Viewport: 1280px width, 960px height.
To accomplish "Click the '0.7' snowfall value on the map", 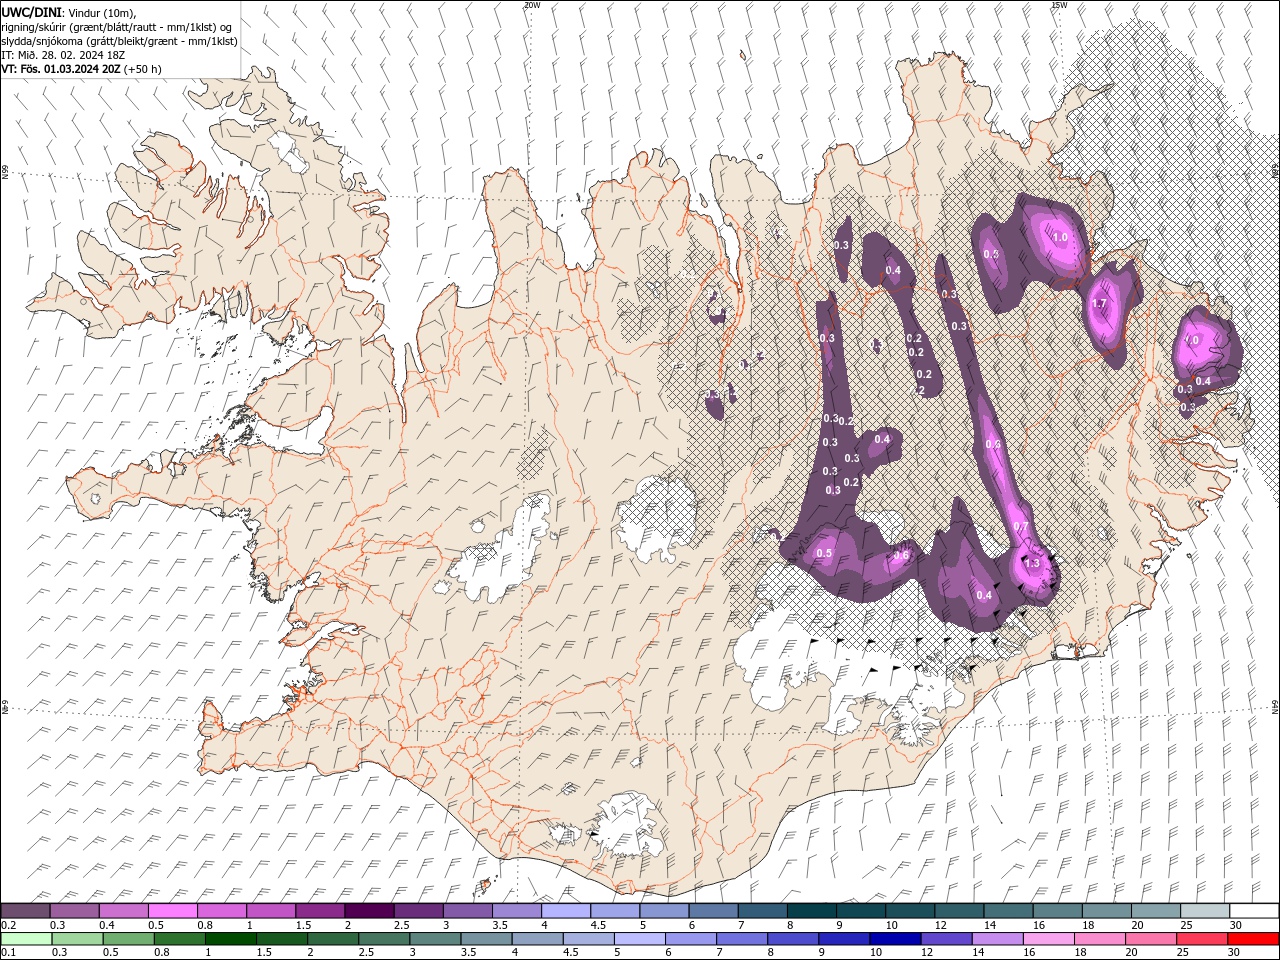I will 1021,527.
